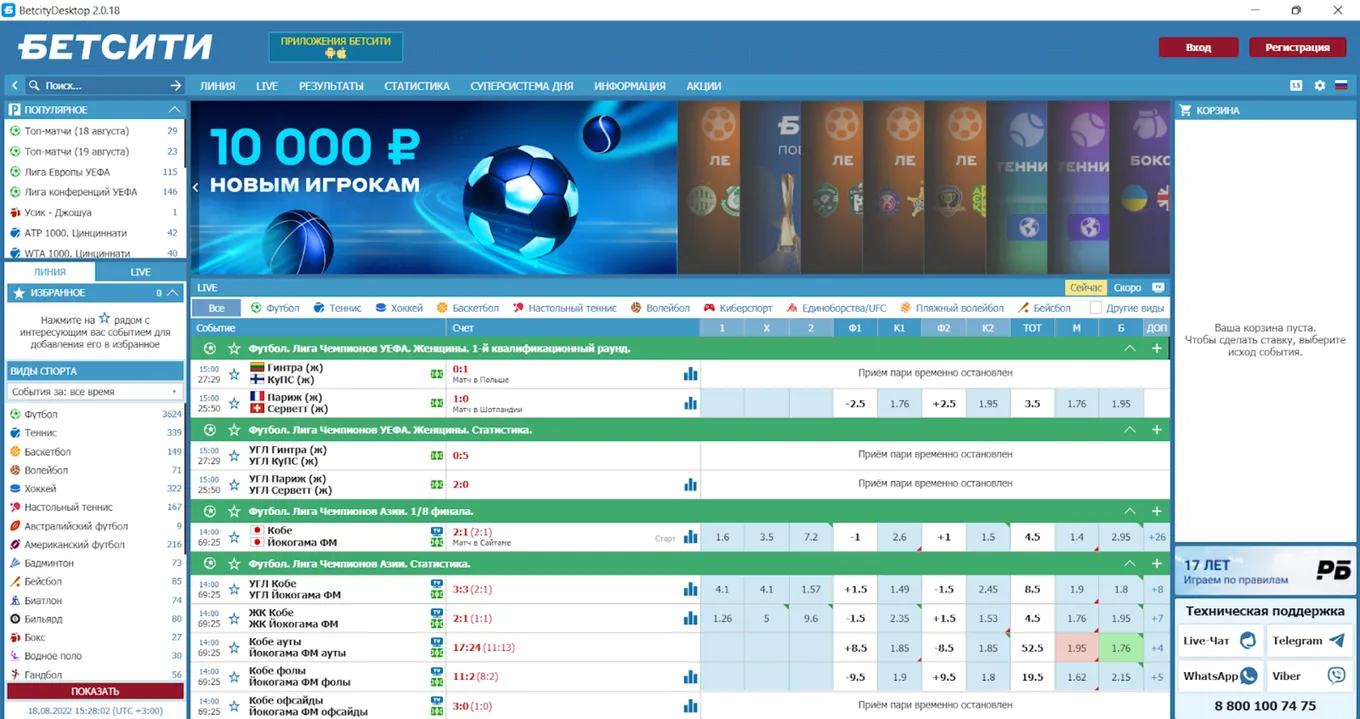Open WhatsApp support
1360x719 pixels.
point(1220,676)
